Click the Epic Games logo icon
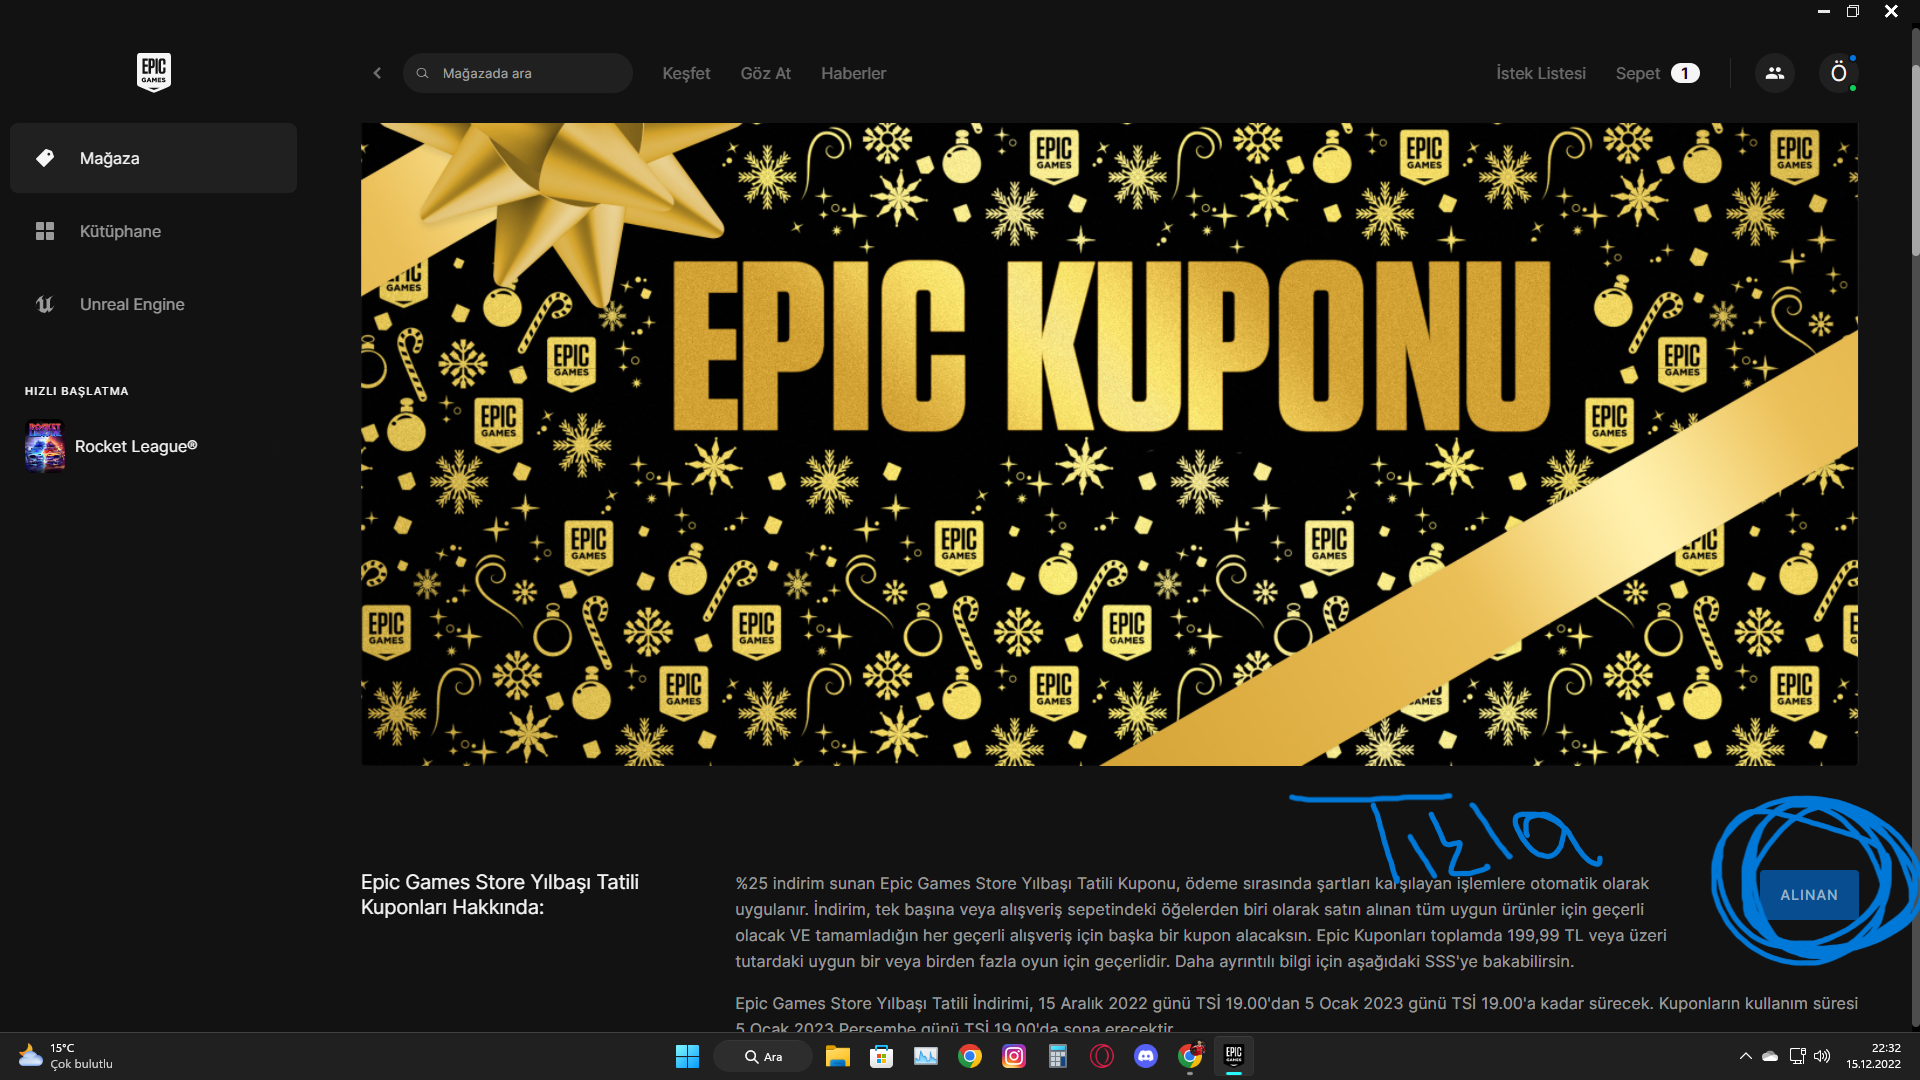Screen dimensions: 1920x1080 pyautogui.click(x=153, y=72)
